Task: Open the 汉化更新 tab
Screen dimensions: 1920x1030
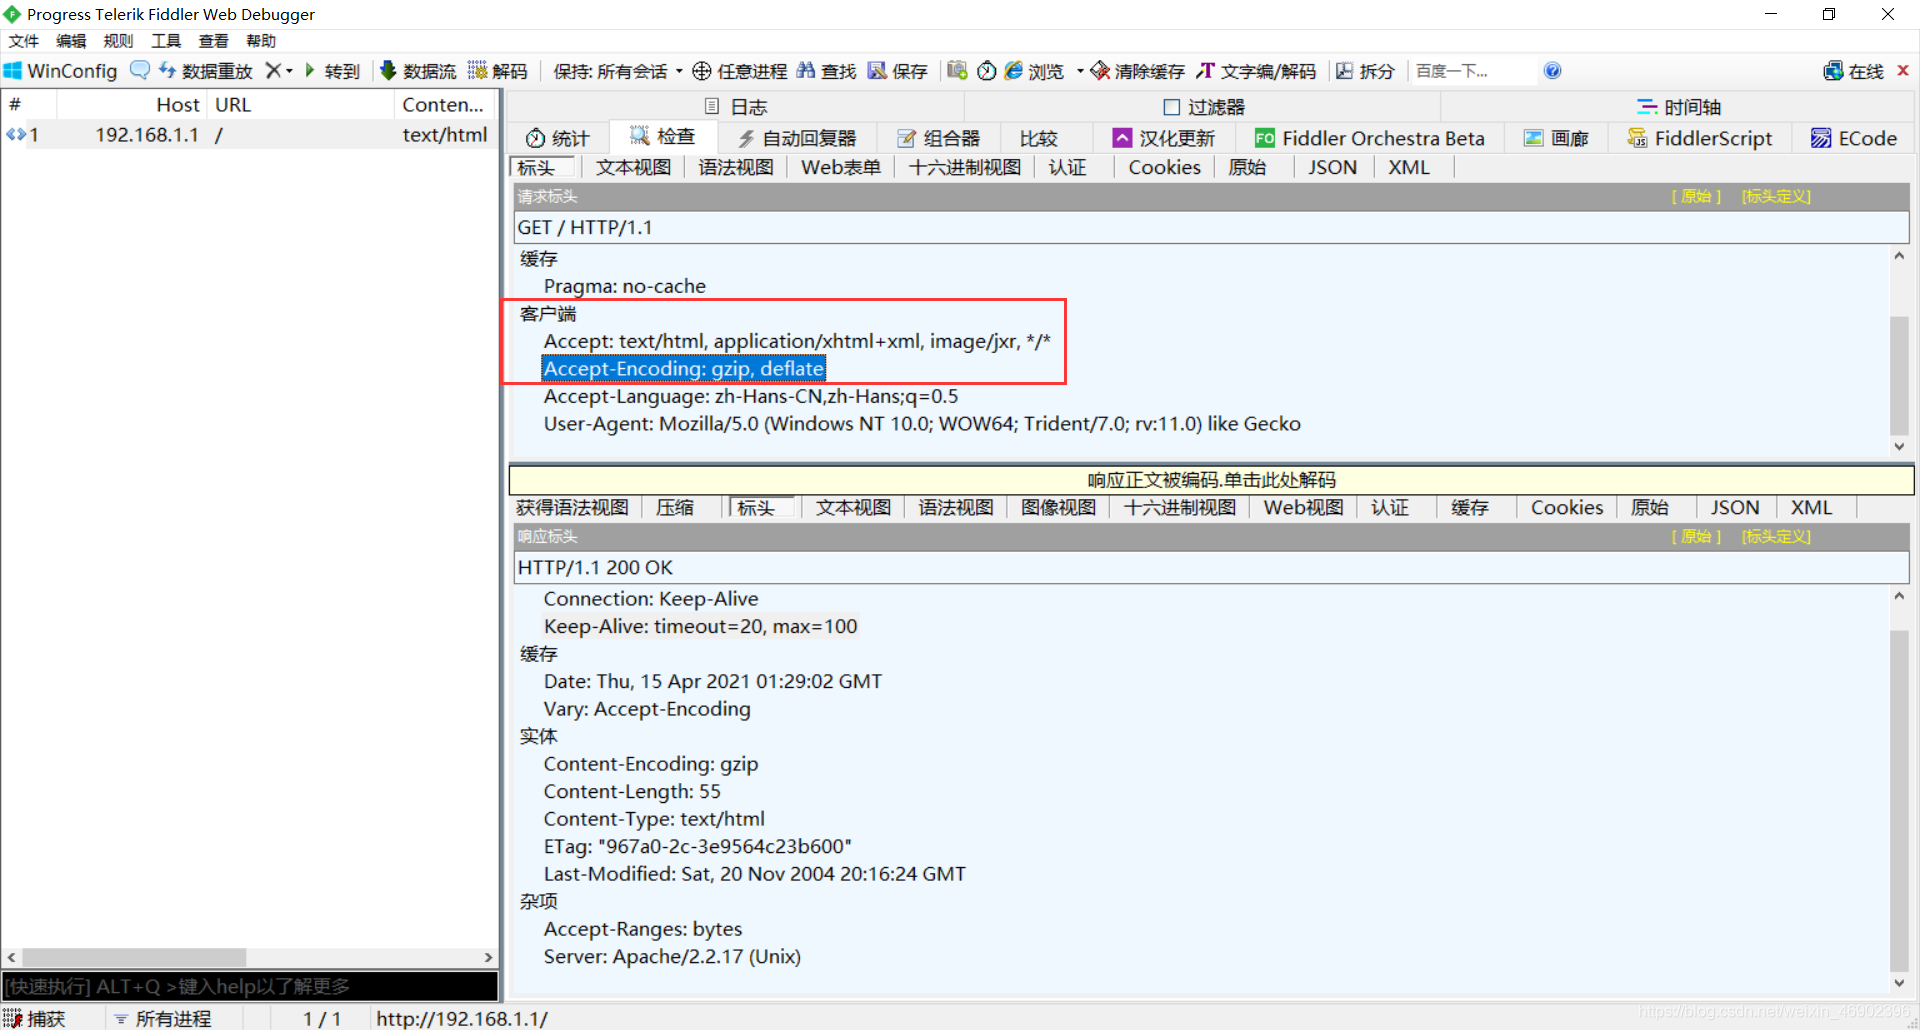Action: click(x=1164, y=138)
